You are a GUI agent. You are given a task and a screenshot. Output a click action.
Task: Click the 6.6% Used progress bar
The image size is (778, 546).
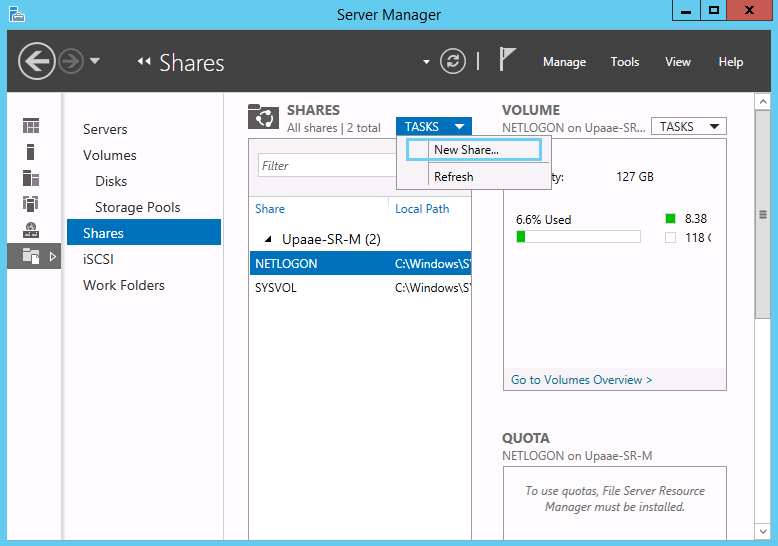click(x=578, y=237)
